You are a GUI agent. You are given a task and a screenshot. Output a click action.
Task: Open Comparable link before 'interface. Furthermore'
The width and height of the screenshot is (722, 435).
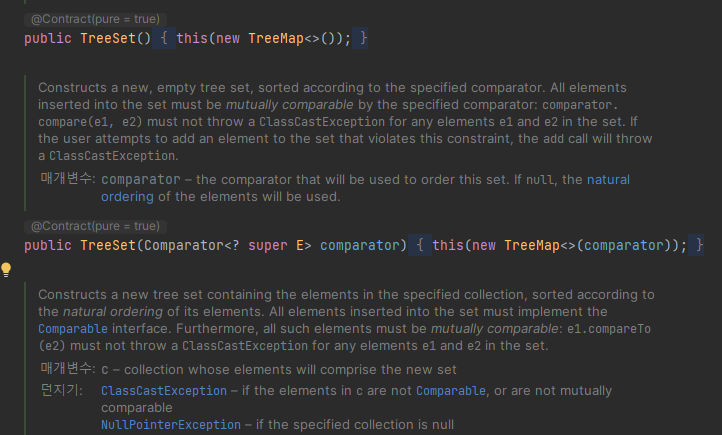click(x=73, y=329)
